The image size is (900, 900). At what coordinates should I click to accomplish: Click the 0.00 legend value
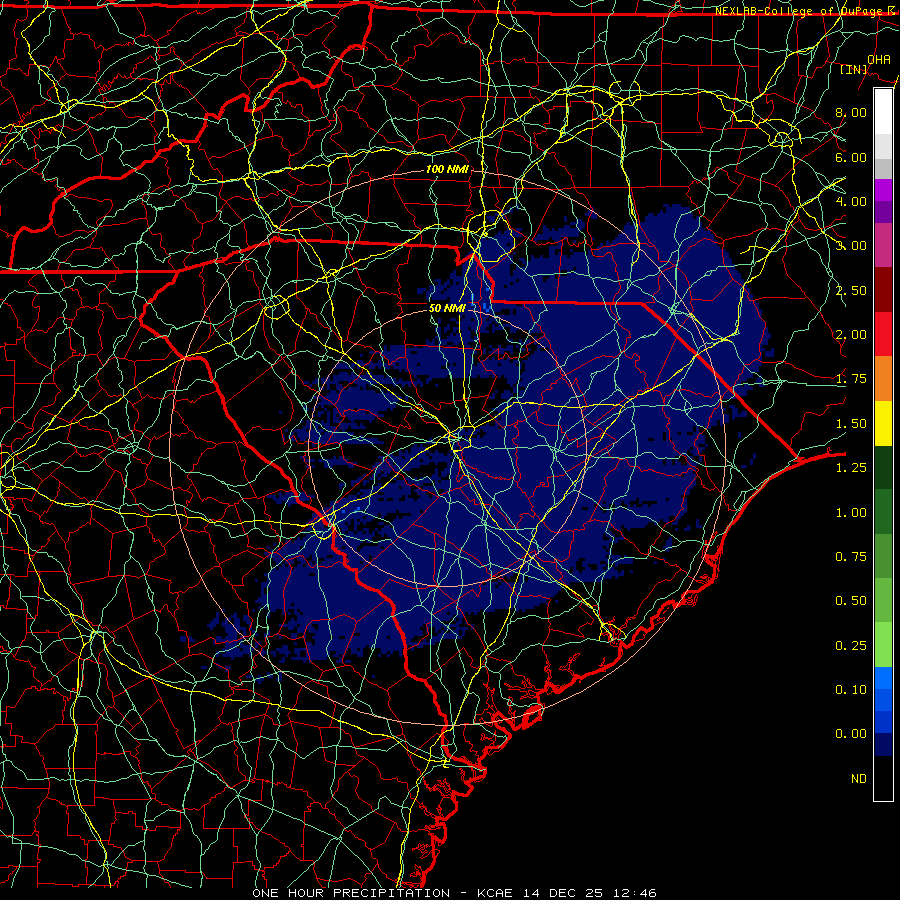851,734
